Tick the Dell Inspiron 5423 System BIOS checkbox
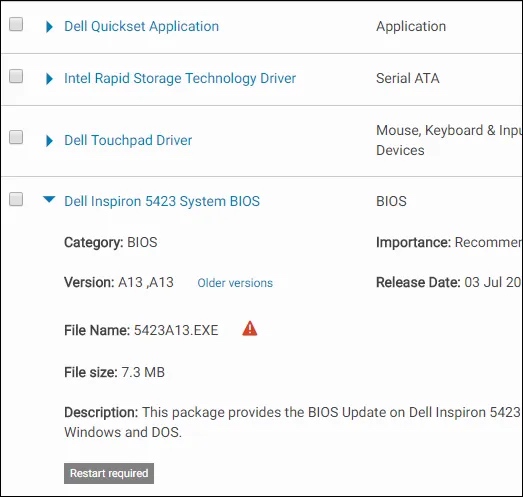 click(16, 199)
